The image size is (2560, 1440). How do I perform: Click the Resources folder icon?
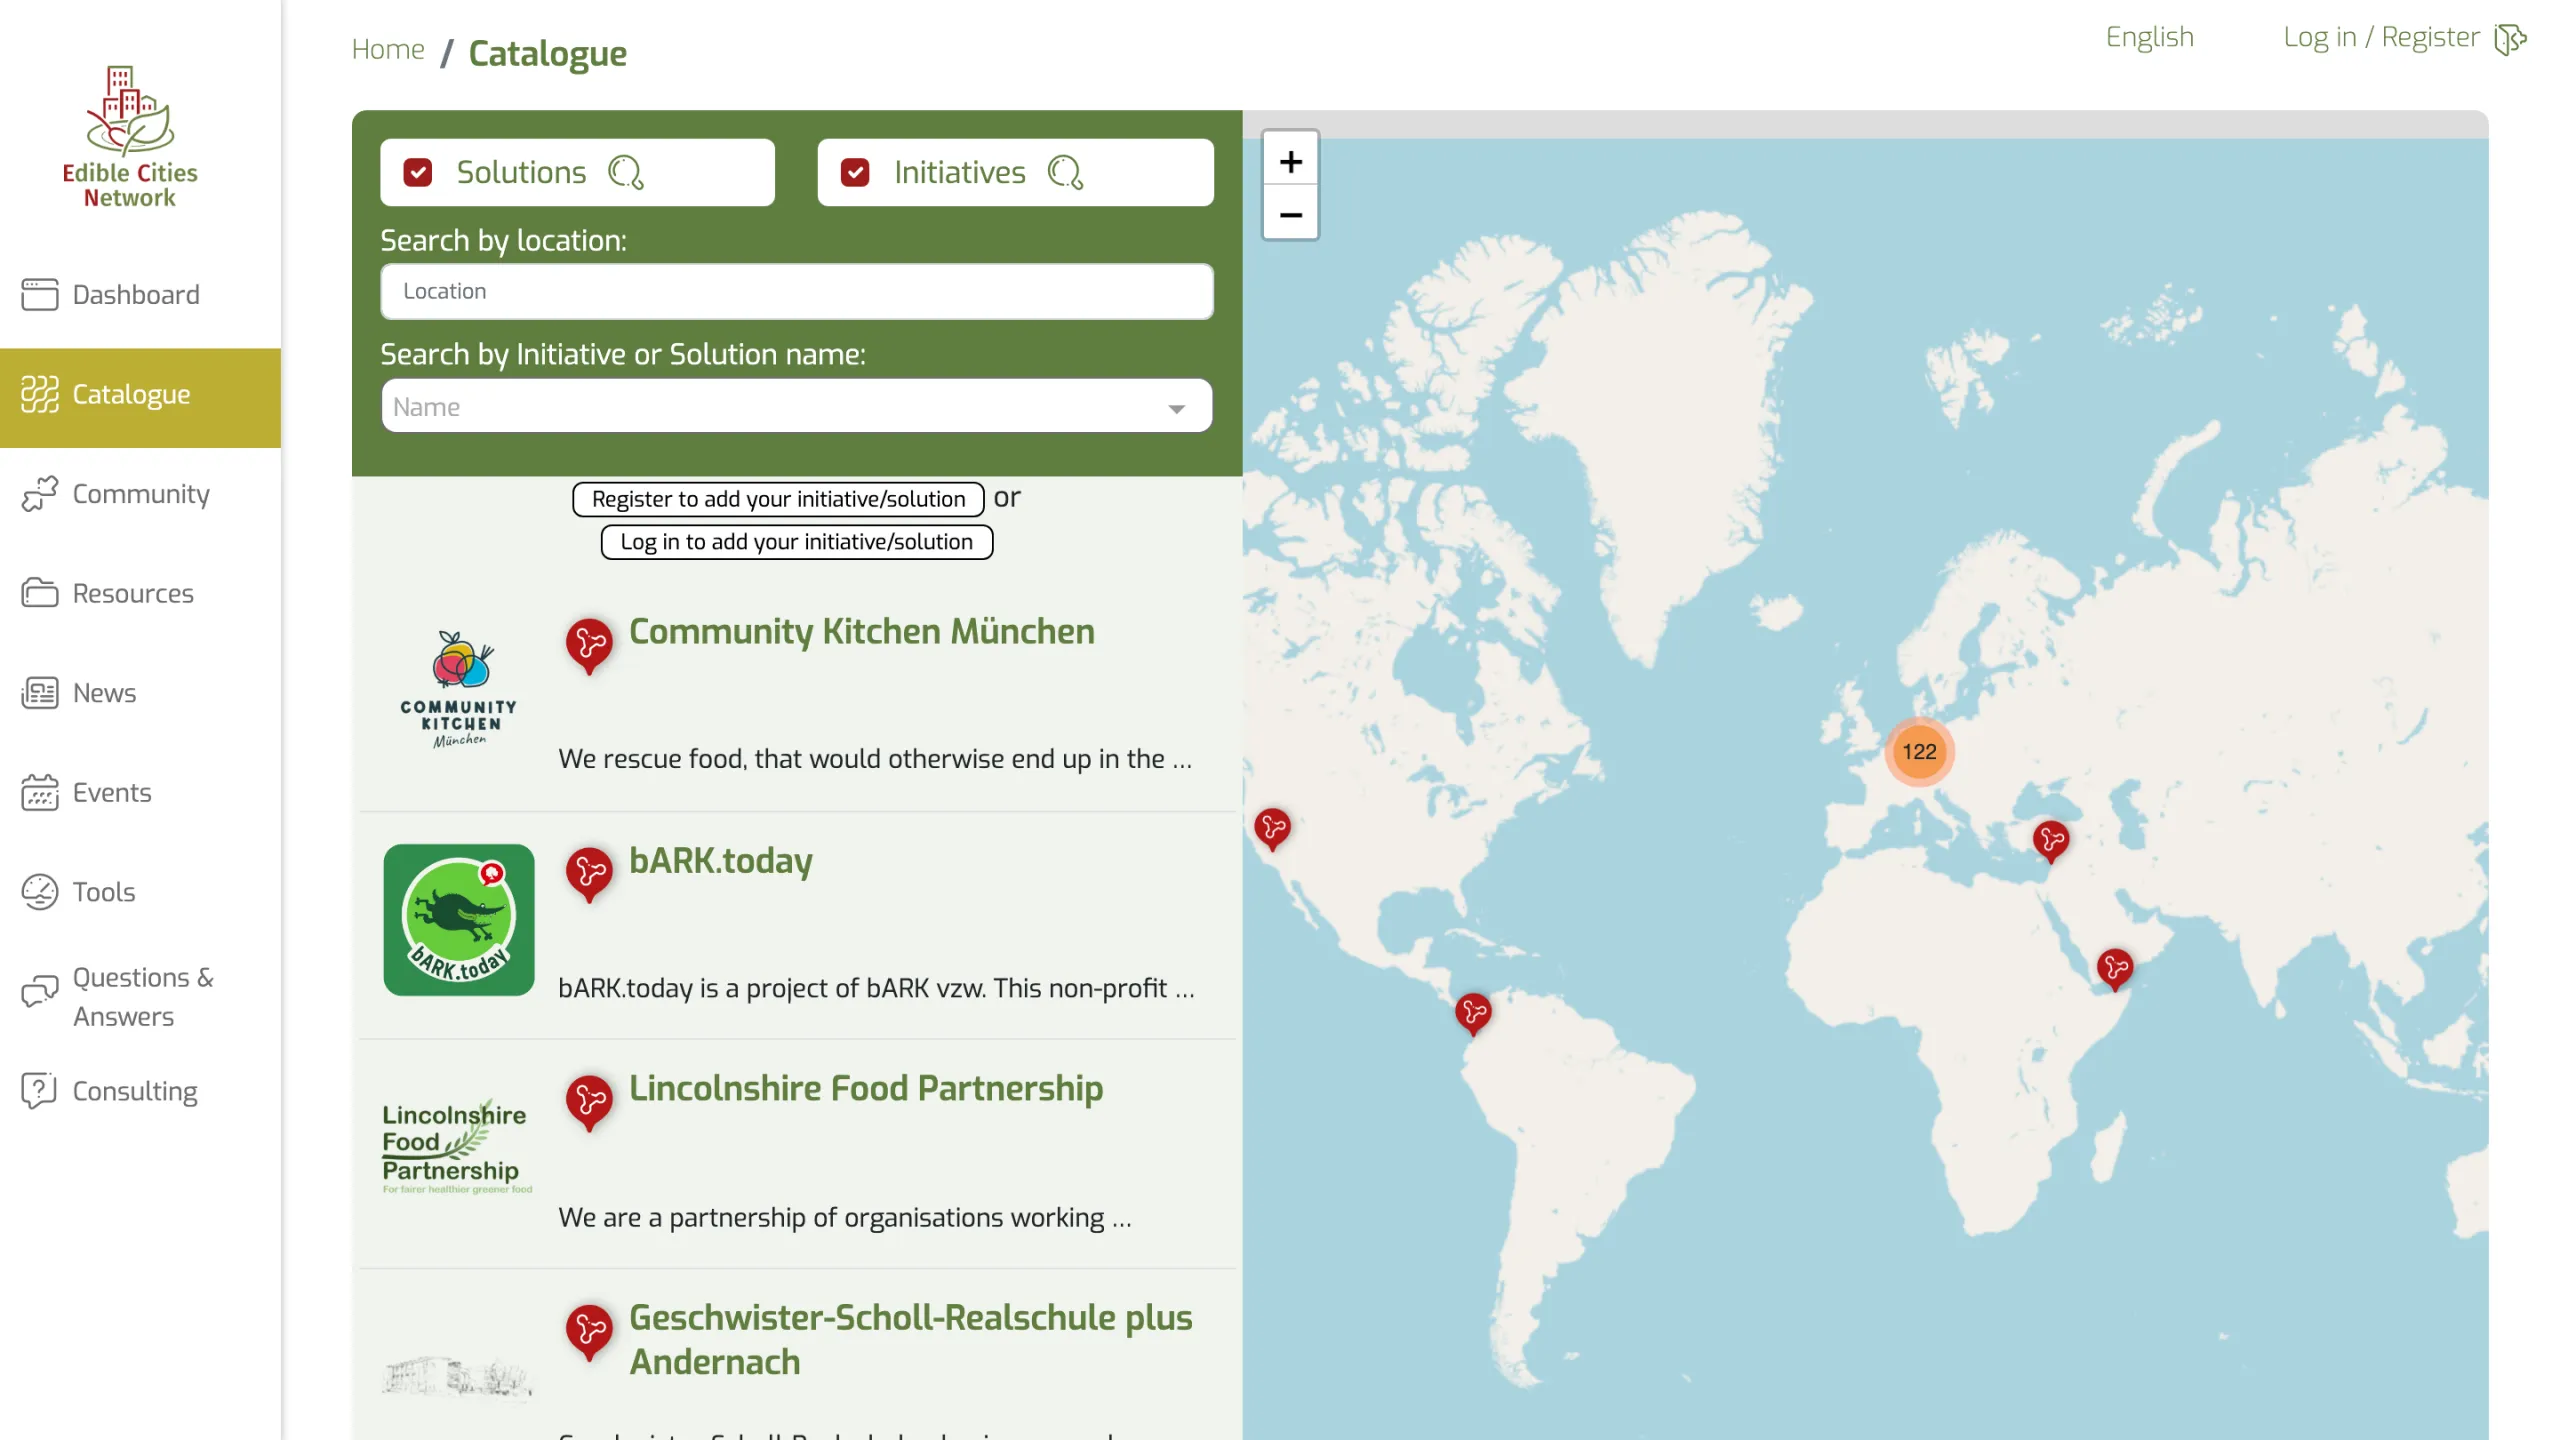40,593
